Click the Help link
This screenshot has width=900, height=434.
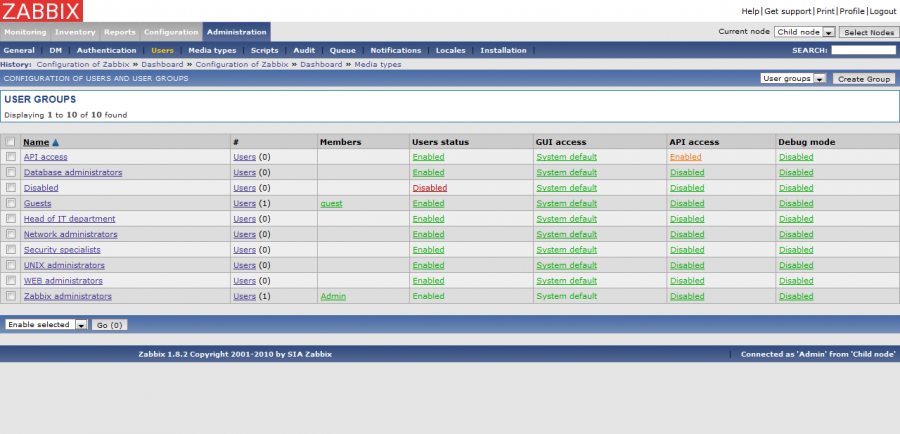click(x=750, y=11)
